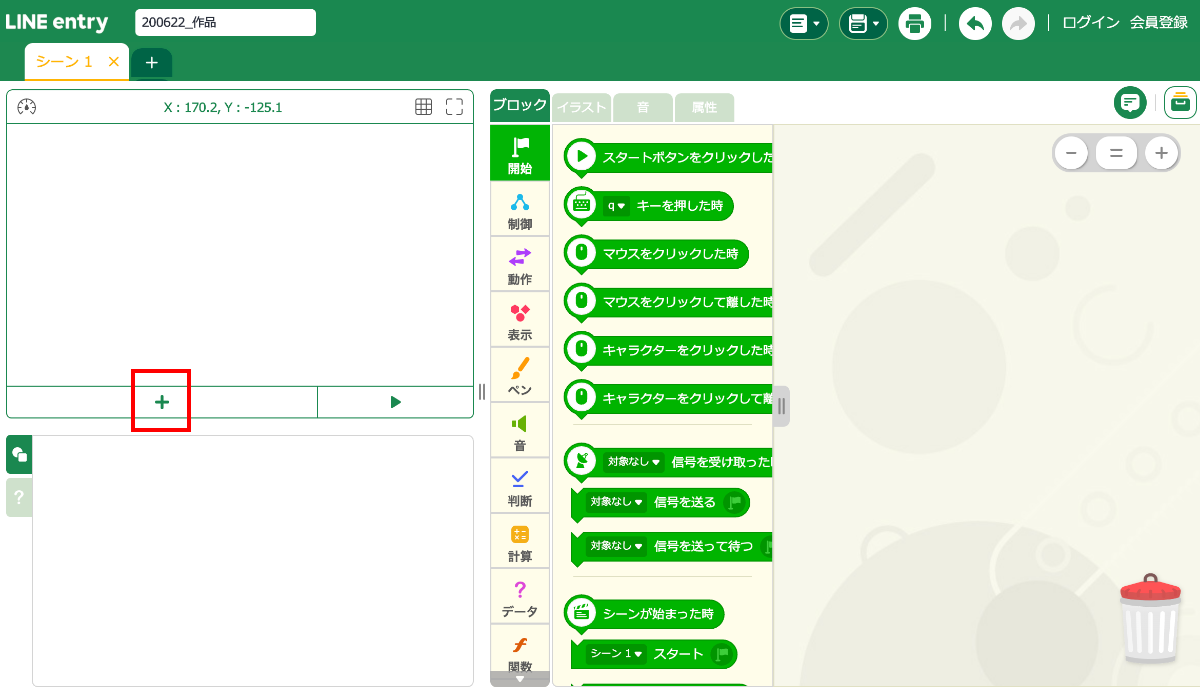1200x693 pixels.
Task: Select the 制御 block category
Action: pyautogui.click(x=520, y=209)
